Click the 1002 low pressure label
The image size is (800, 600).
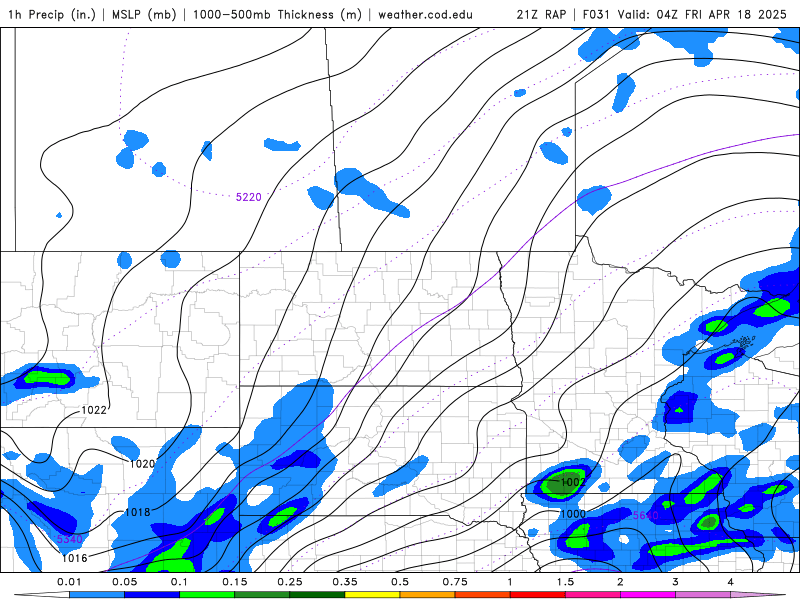pos(573,482)
